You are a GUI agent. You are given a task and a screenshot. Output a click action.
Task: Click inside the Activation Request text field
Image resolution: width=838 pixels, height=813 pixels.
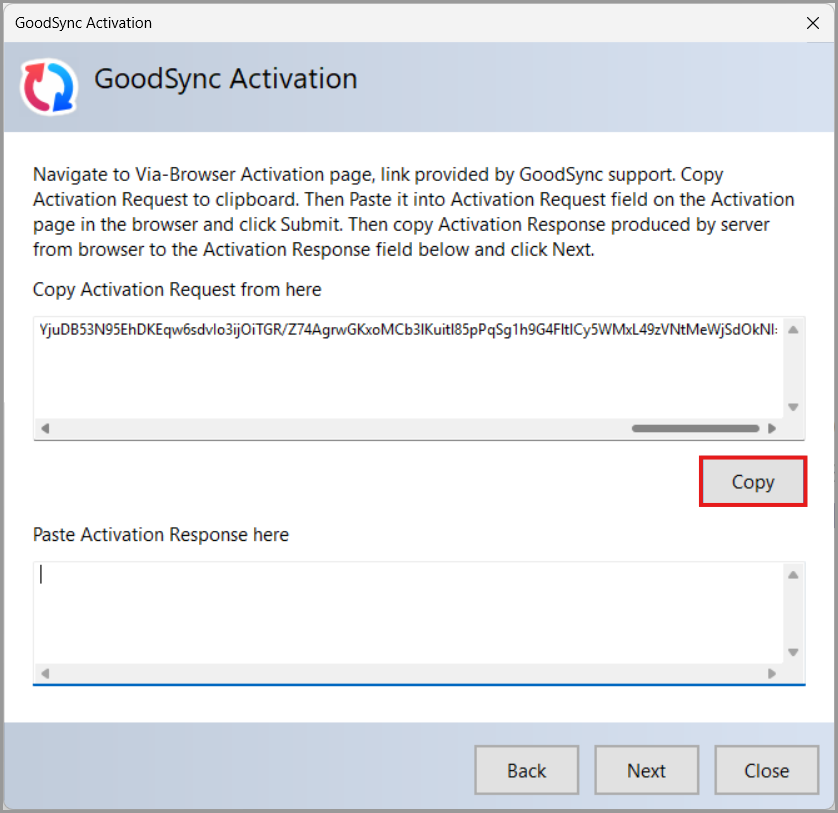tap(408, 368)
